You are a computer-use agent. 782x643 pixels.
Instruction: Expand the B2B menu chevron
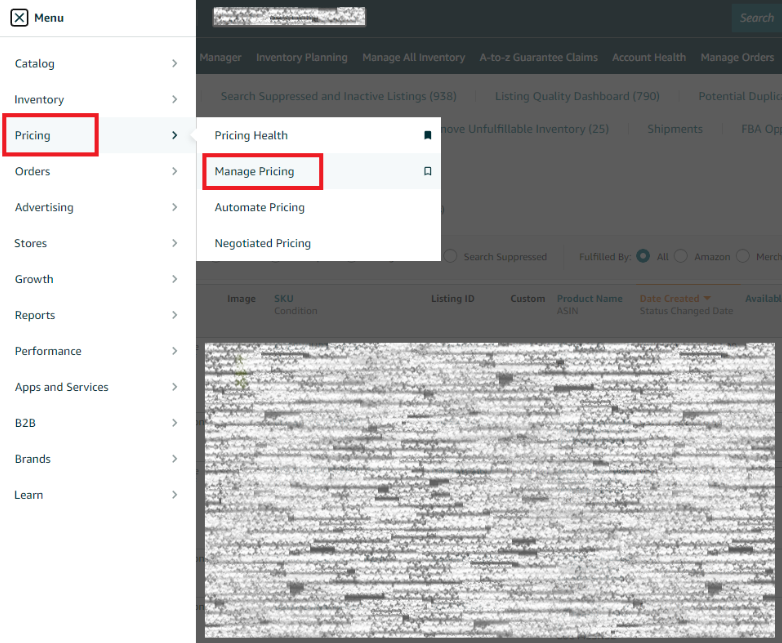[x=175, y=423]
